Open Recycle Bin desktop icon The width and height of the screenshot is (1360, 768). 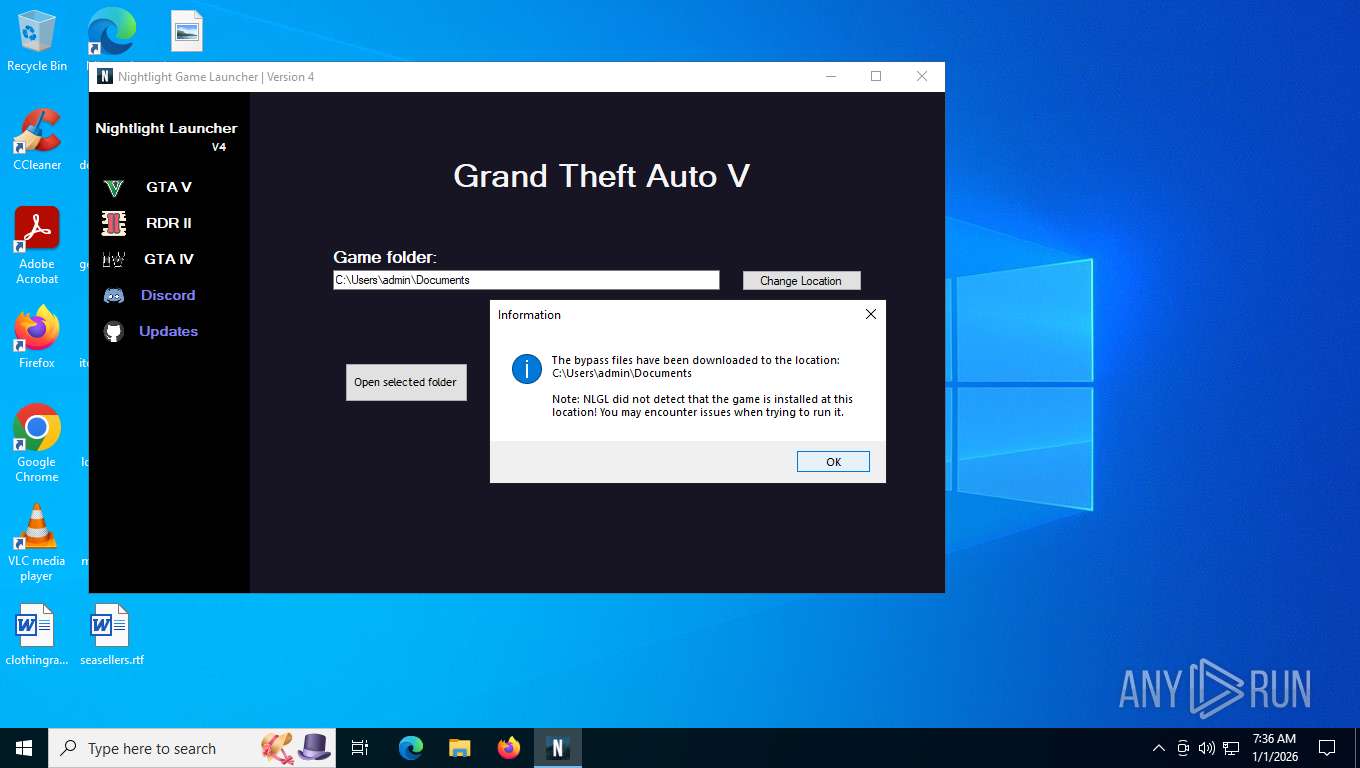tap(37, 40)
